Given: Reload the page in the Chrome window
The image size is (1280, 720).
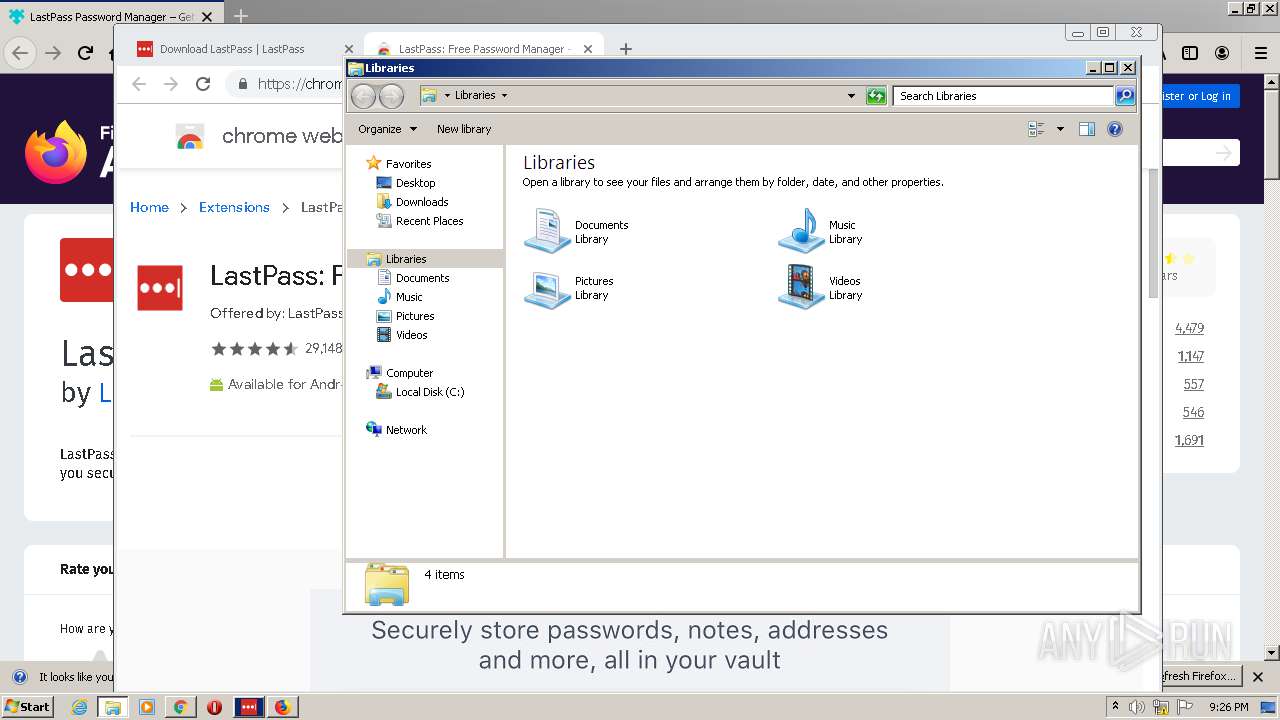Looking at the screenshot, I should (x=203, y=84).
